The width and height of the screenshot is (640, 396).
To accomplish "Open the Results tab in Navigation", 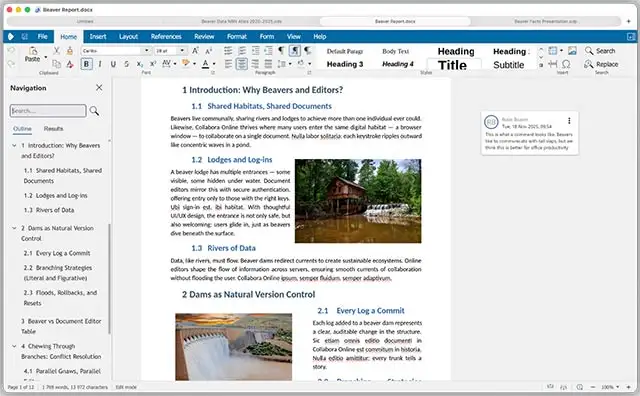I will pyautogui.click(x=53, y=129).
